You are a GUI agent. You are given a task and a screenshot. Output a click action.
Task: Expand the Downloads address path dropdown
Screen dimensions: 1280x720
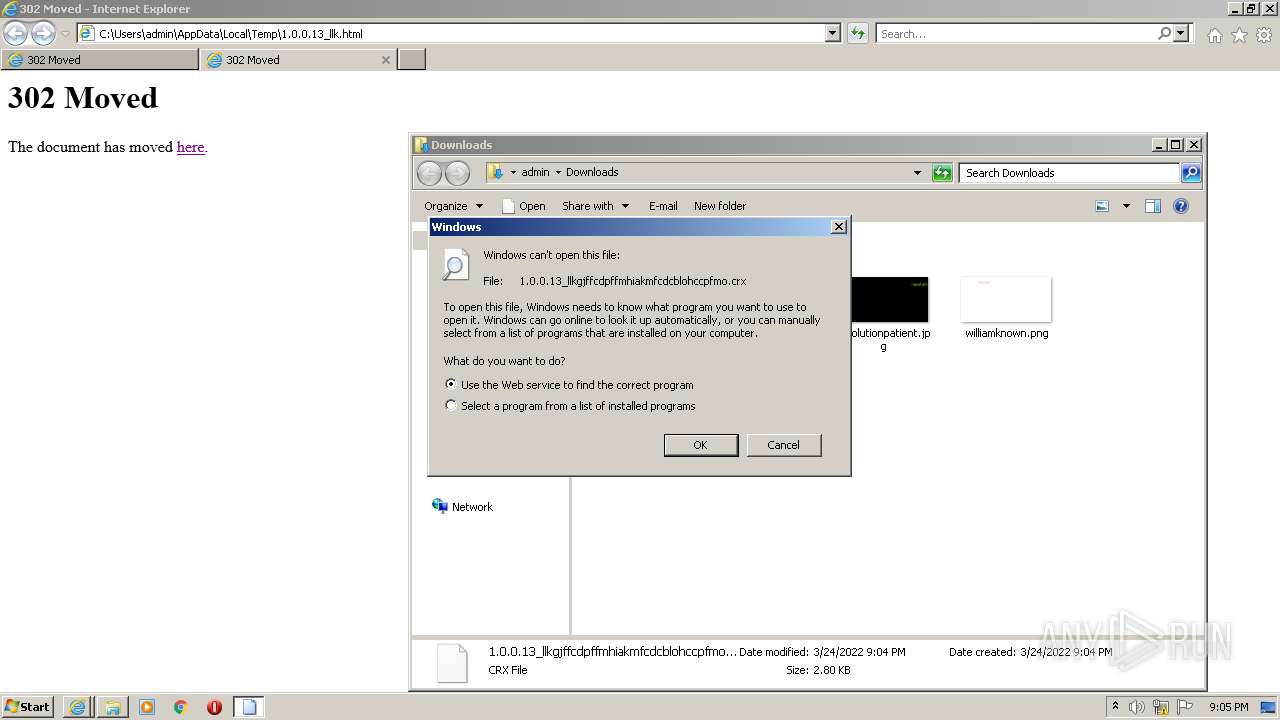point(917,173)
